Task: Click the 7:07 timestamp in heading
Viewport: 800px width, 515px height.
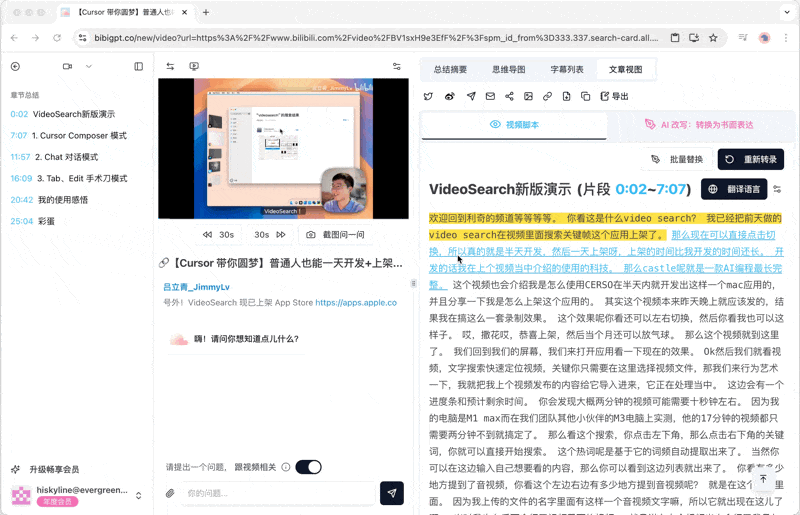Action: pyautogui.click(x=670, y=189)
